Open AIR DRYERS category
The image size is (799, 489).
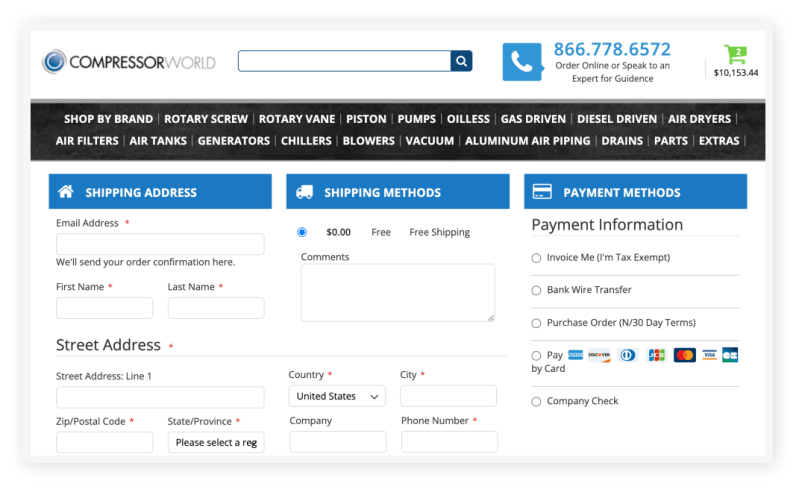tap(700, 119)
